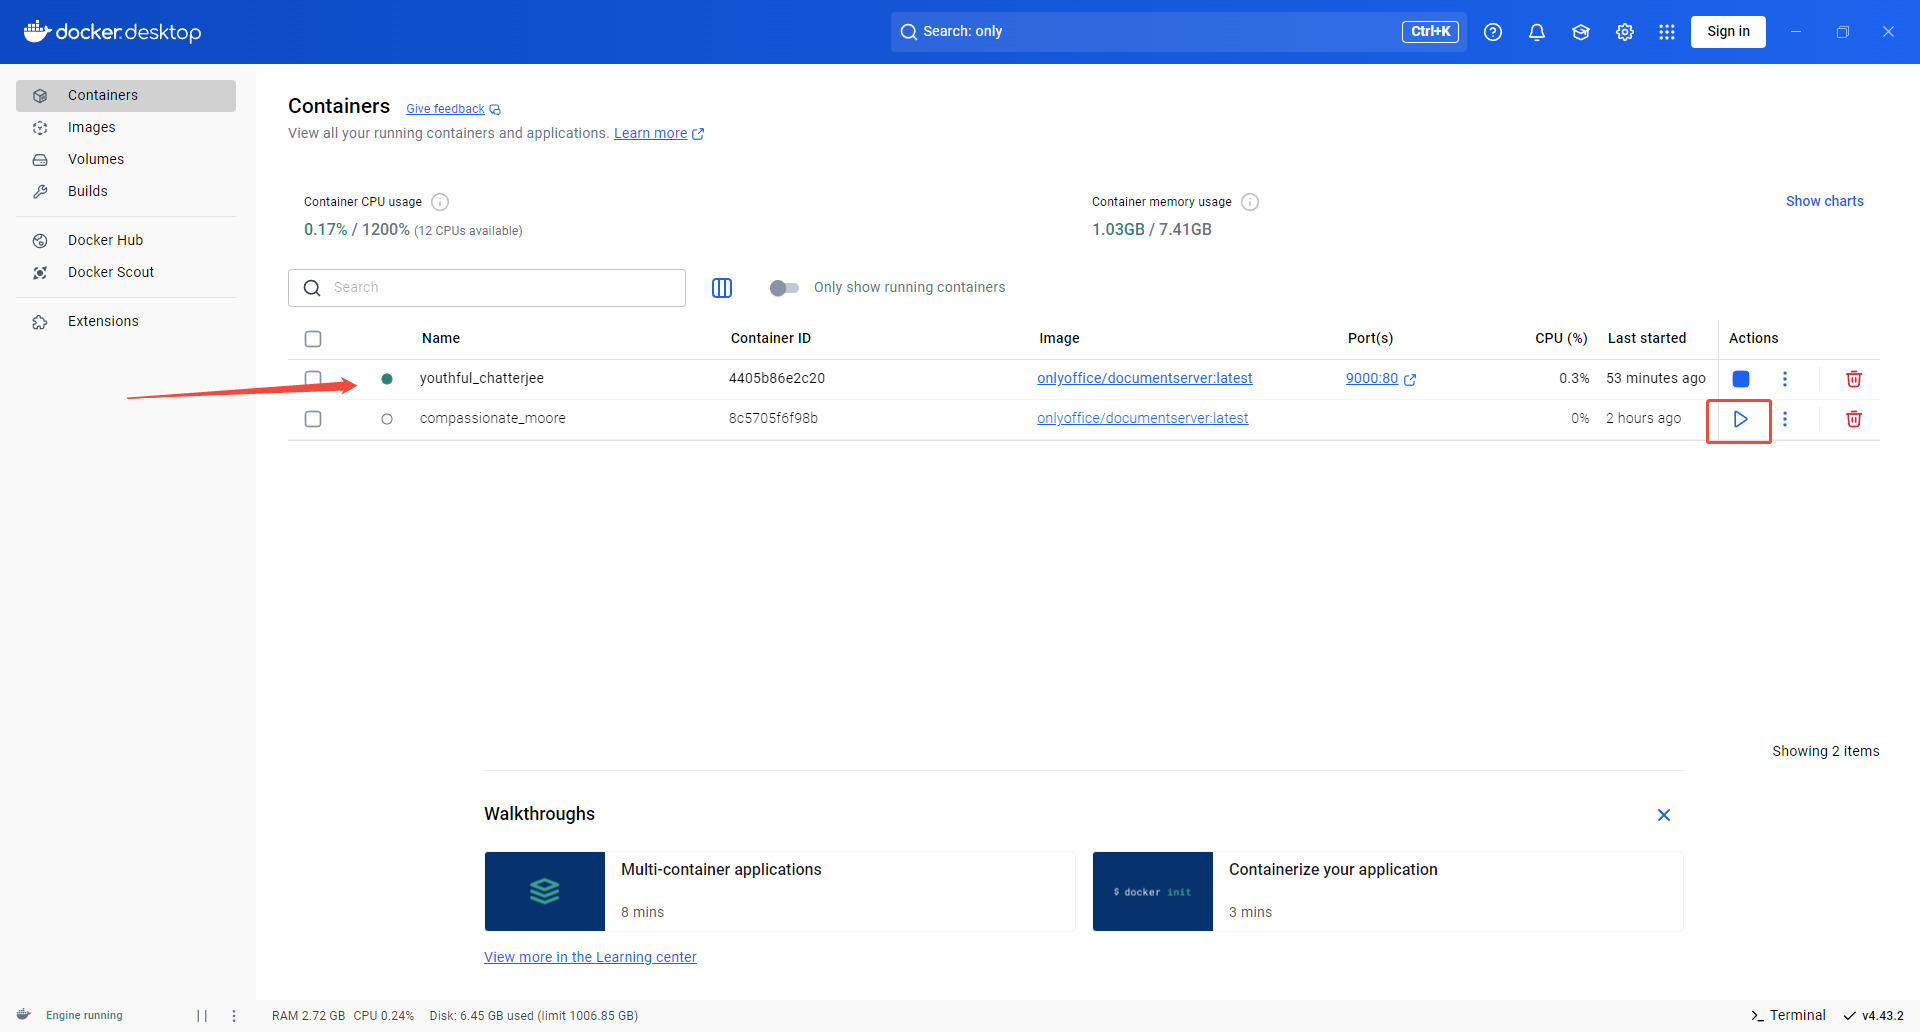1920x1032 pixels.
Task: Open Docker Hub from the sidebar
Action: (x=103, y=240)
